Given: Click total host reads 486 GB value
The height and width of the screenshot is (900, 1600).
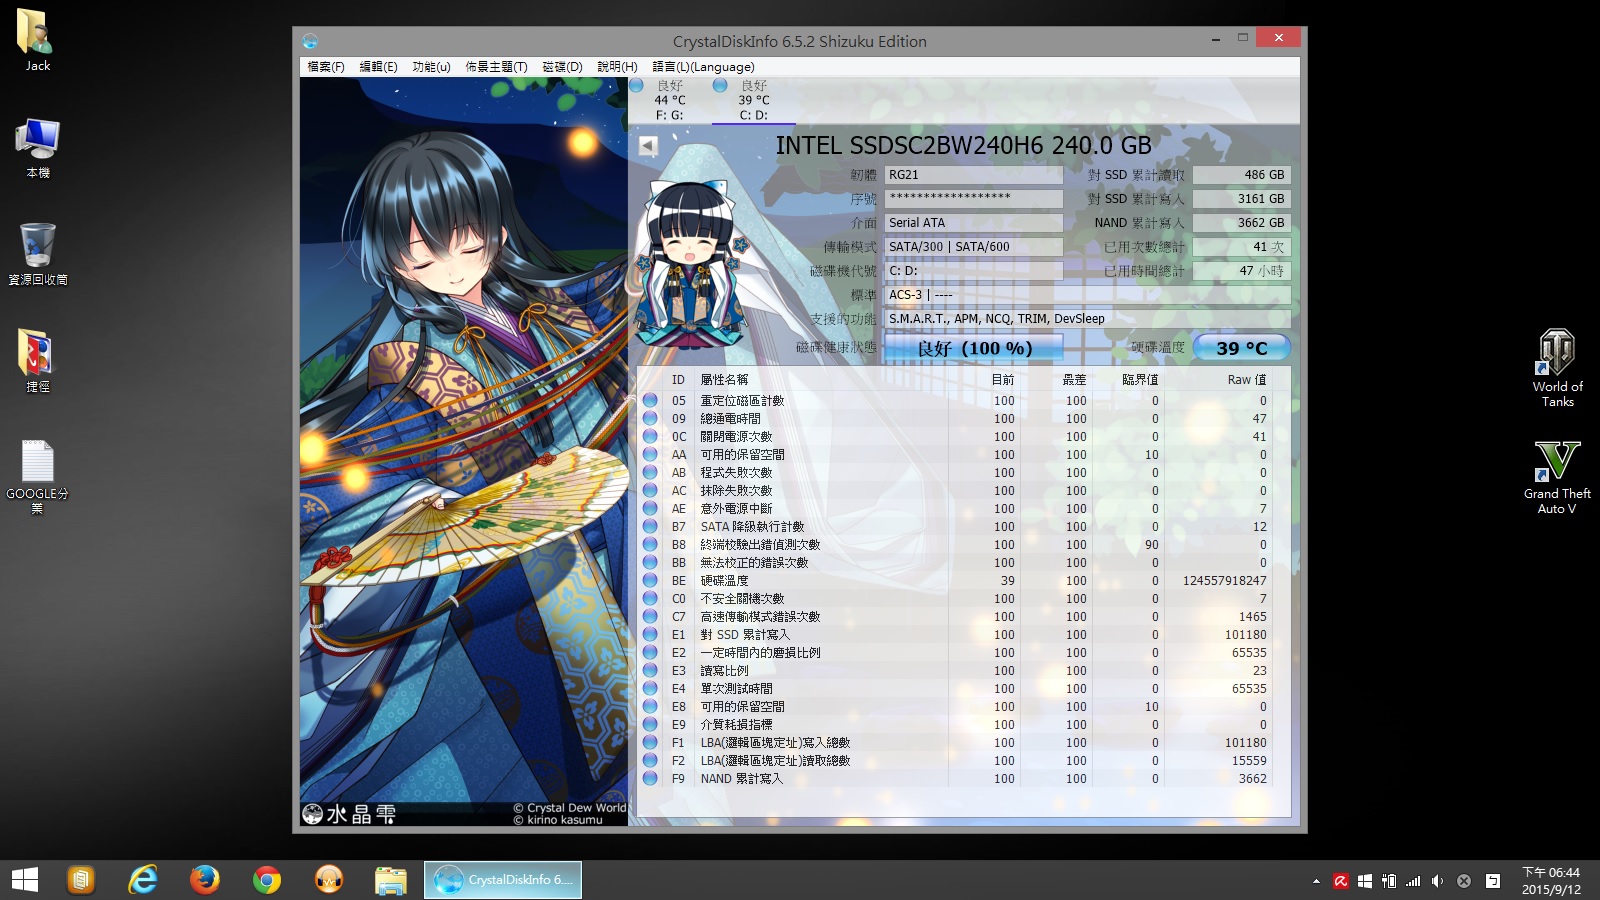Looking at the screenshot, I should point(1241,175).
